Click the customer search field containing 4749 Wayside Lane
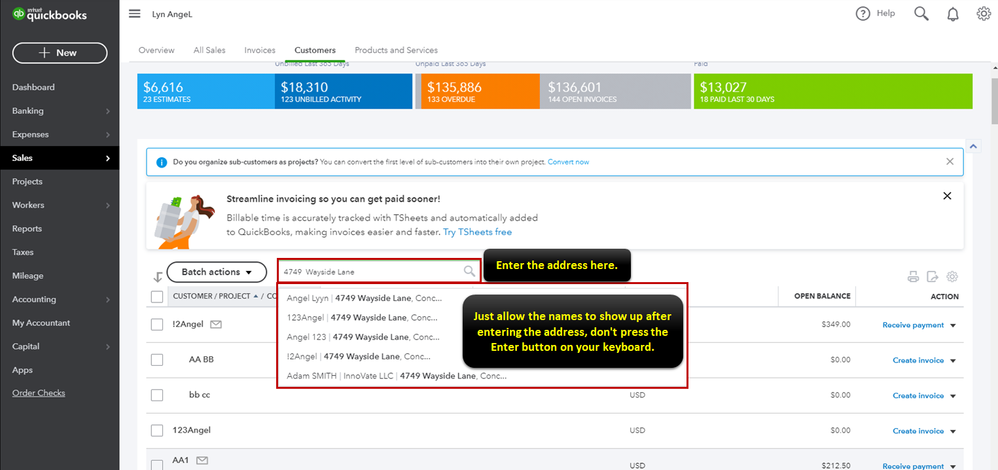This screenshot has height=470, width=998. pos(379,272)
